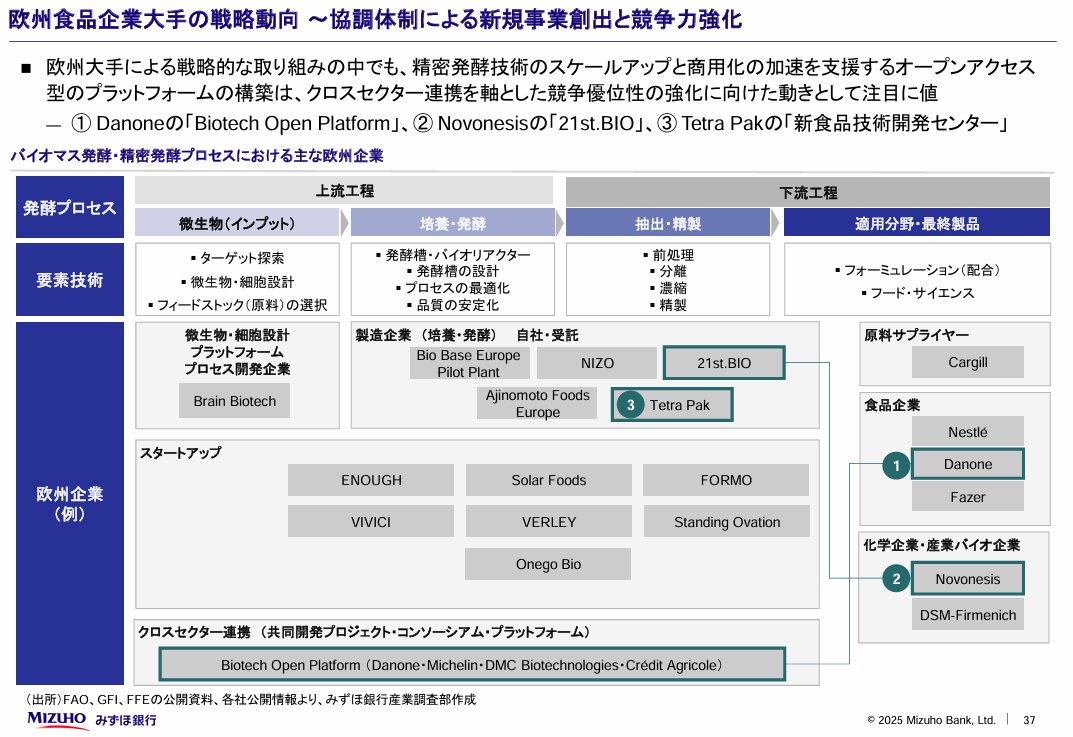1073x737 pixels.
Task: Click the Tetra Pak highlighted box
Action: 671,404
